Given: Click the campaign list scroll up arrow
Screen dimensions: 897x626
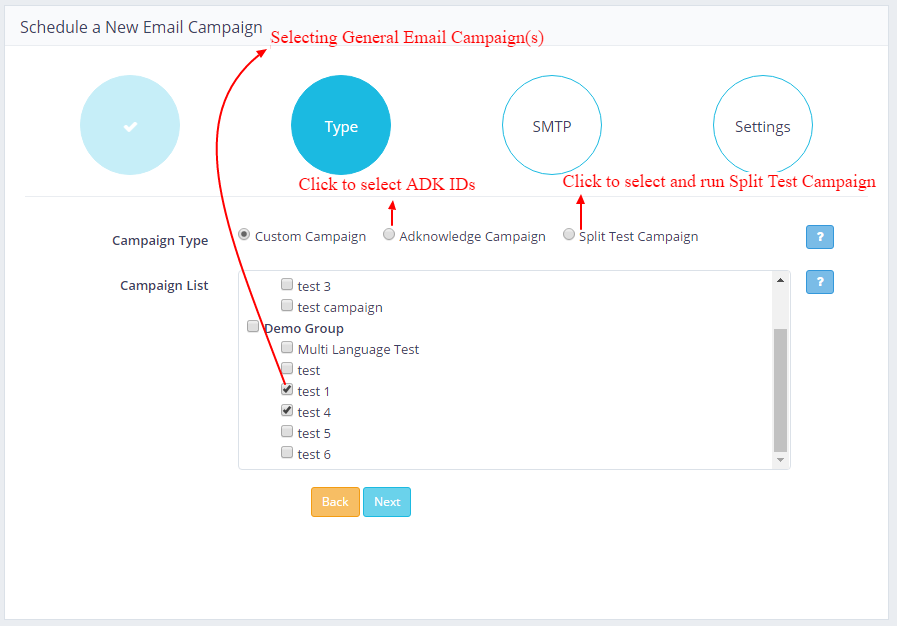Looking at the screenshot, I should [780, 281].
